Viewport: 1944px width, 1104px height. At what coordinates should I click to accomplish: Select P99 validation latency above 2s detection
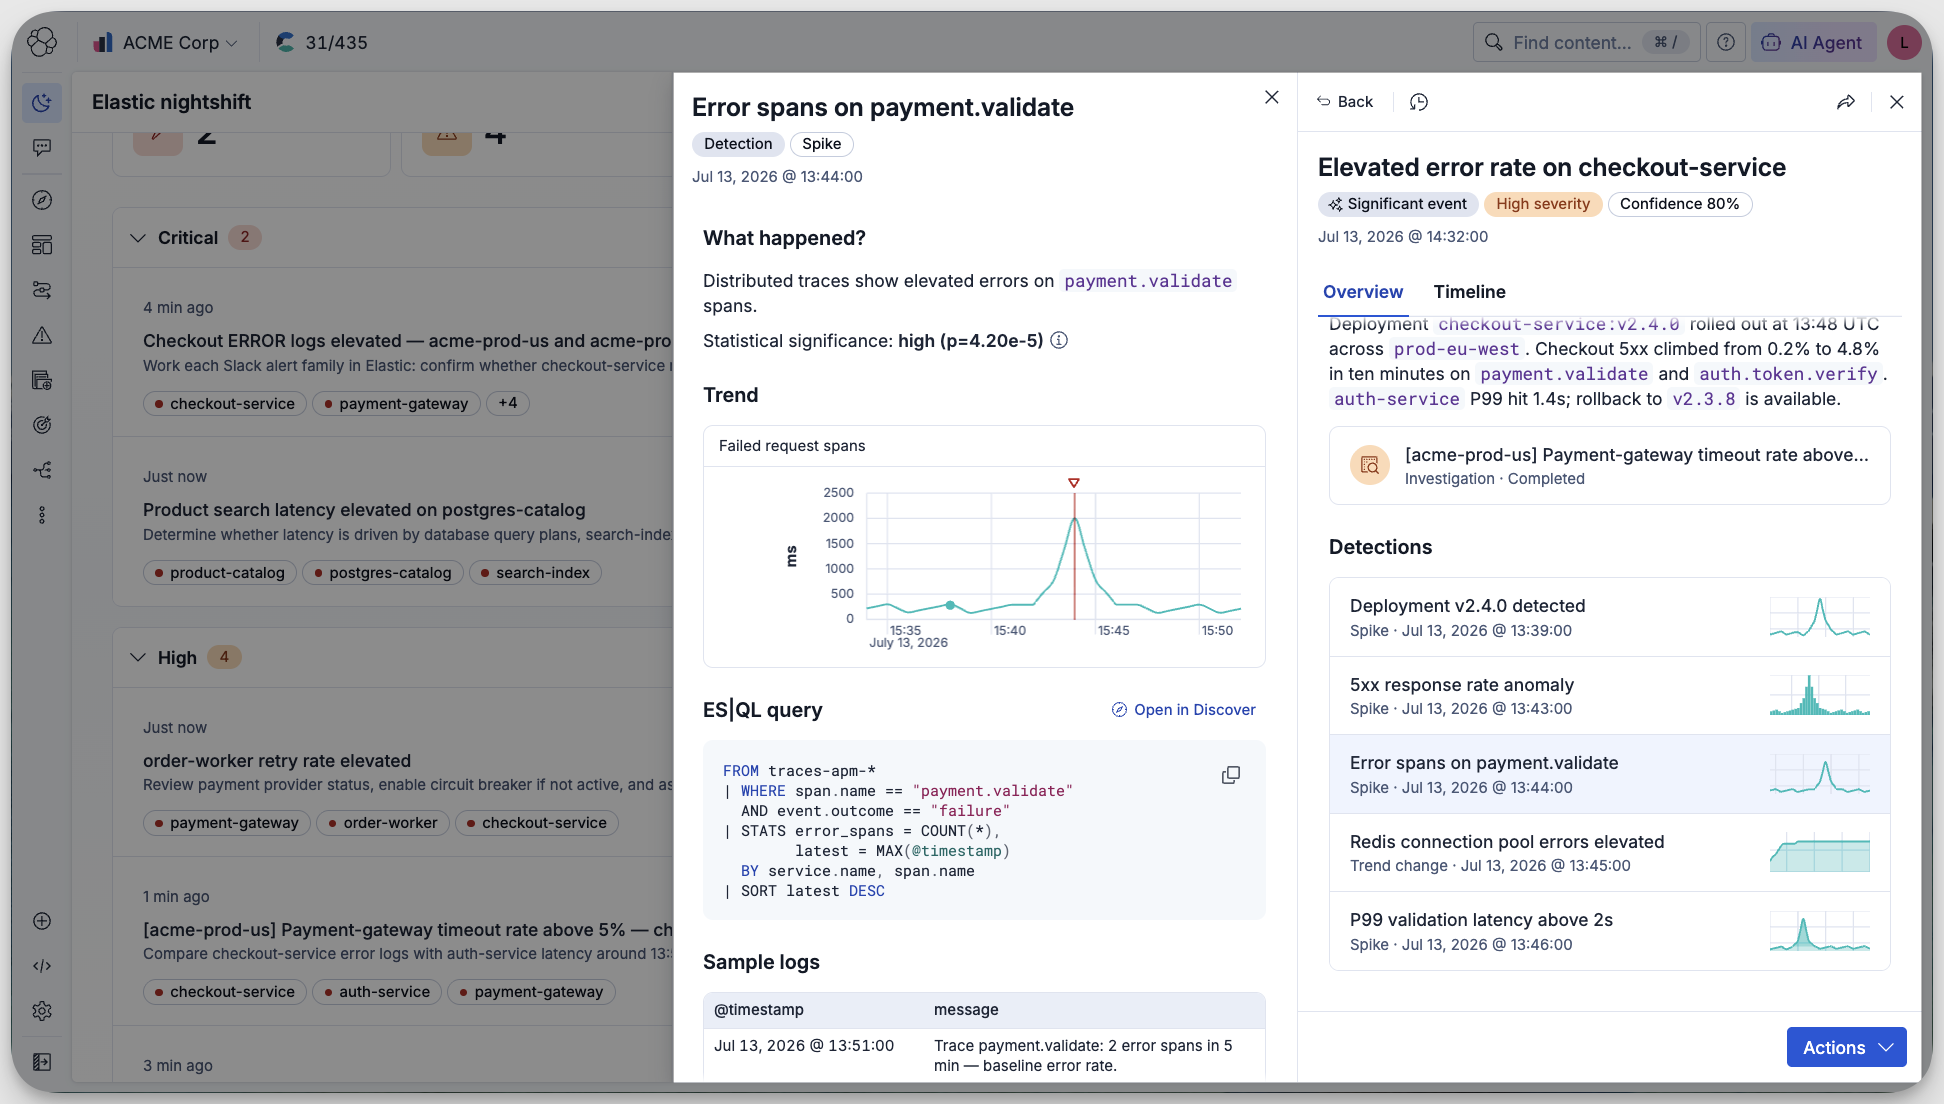[x=1609, y=931]
